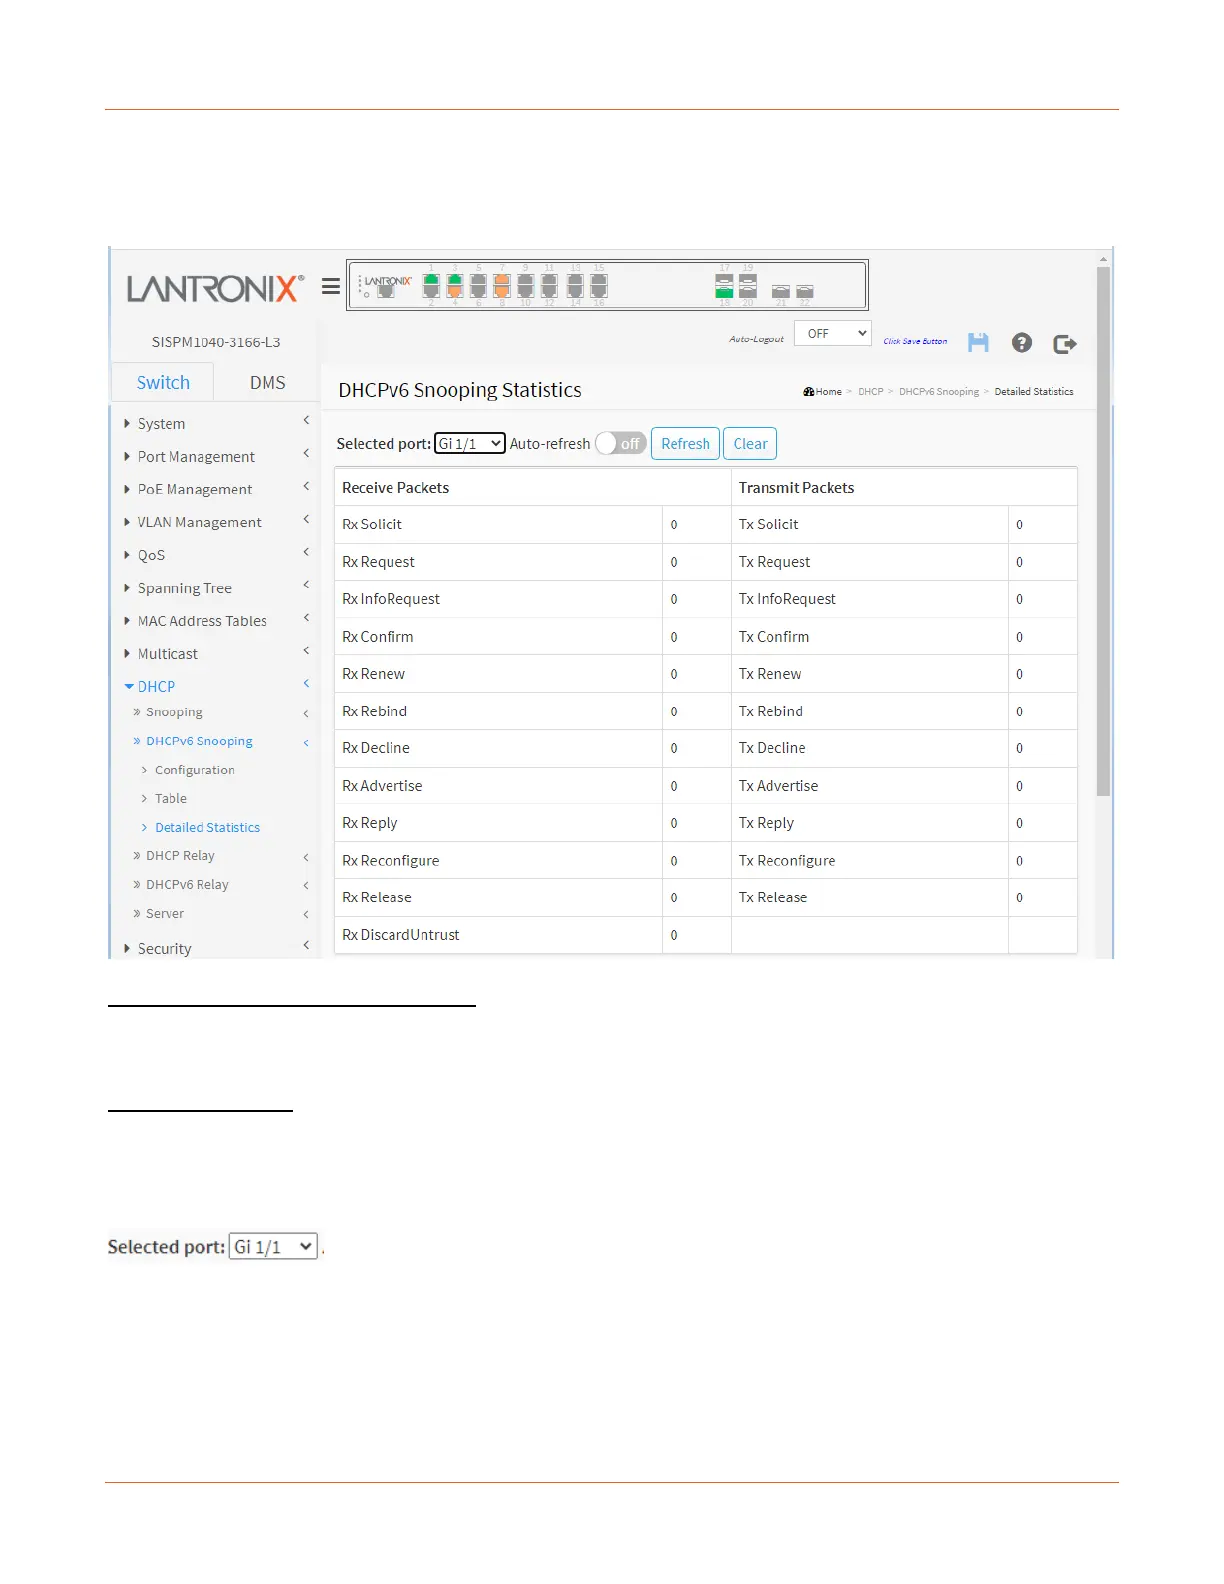This screenshot has width=1224, height=1584.
Task: Switch to the Switch tab
Action: (x=163, y=382)
